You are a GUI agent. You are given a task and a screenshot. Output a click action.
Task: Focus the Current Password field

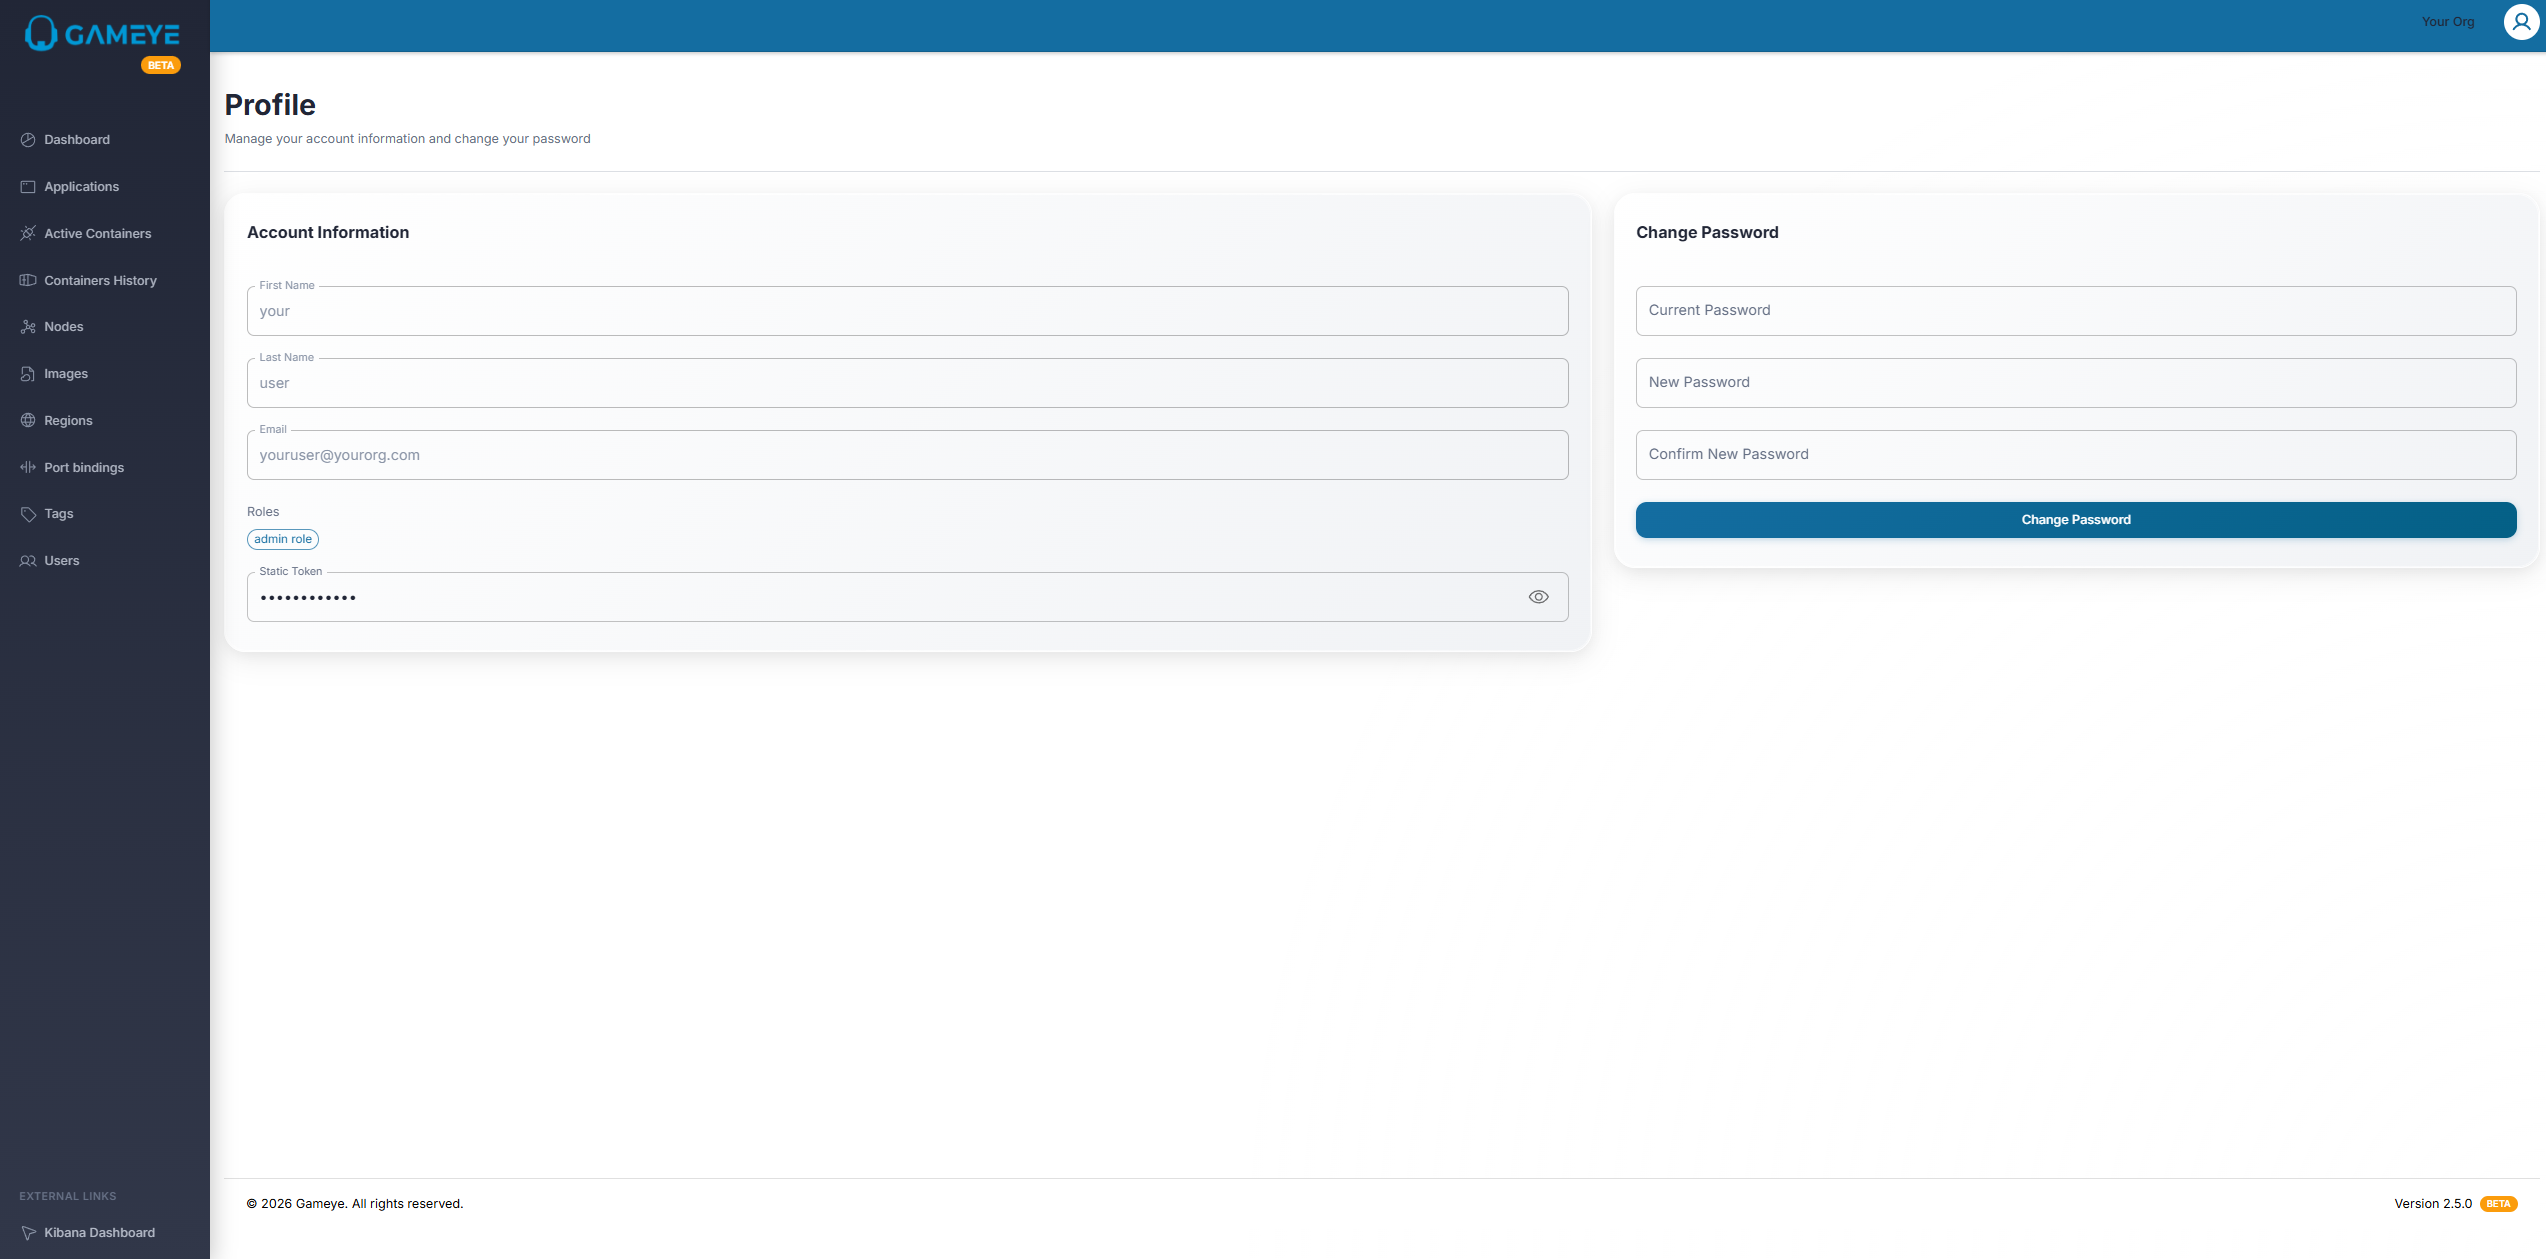(2075, 311)
